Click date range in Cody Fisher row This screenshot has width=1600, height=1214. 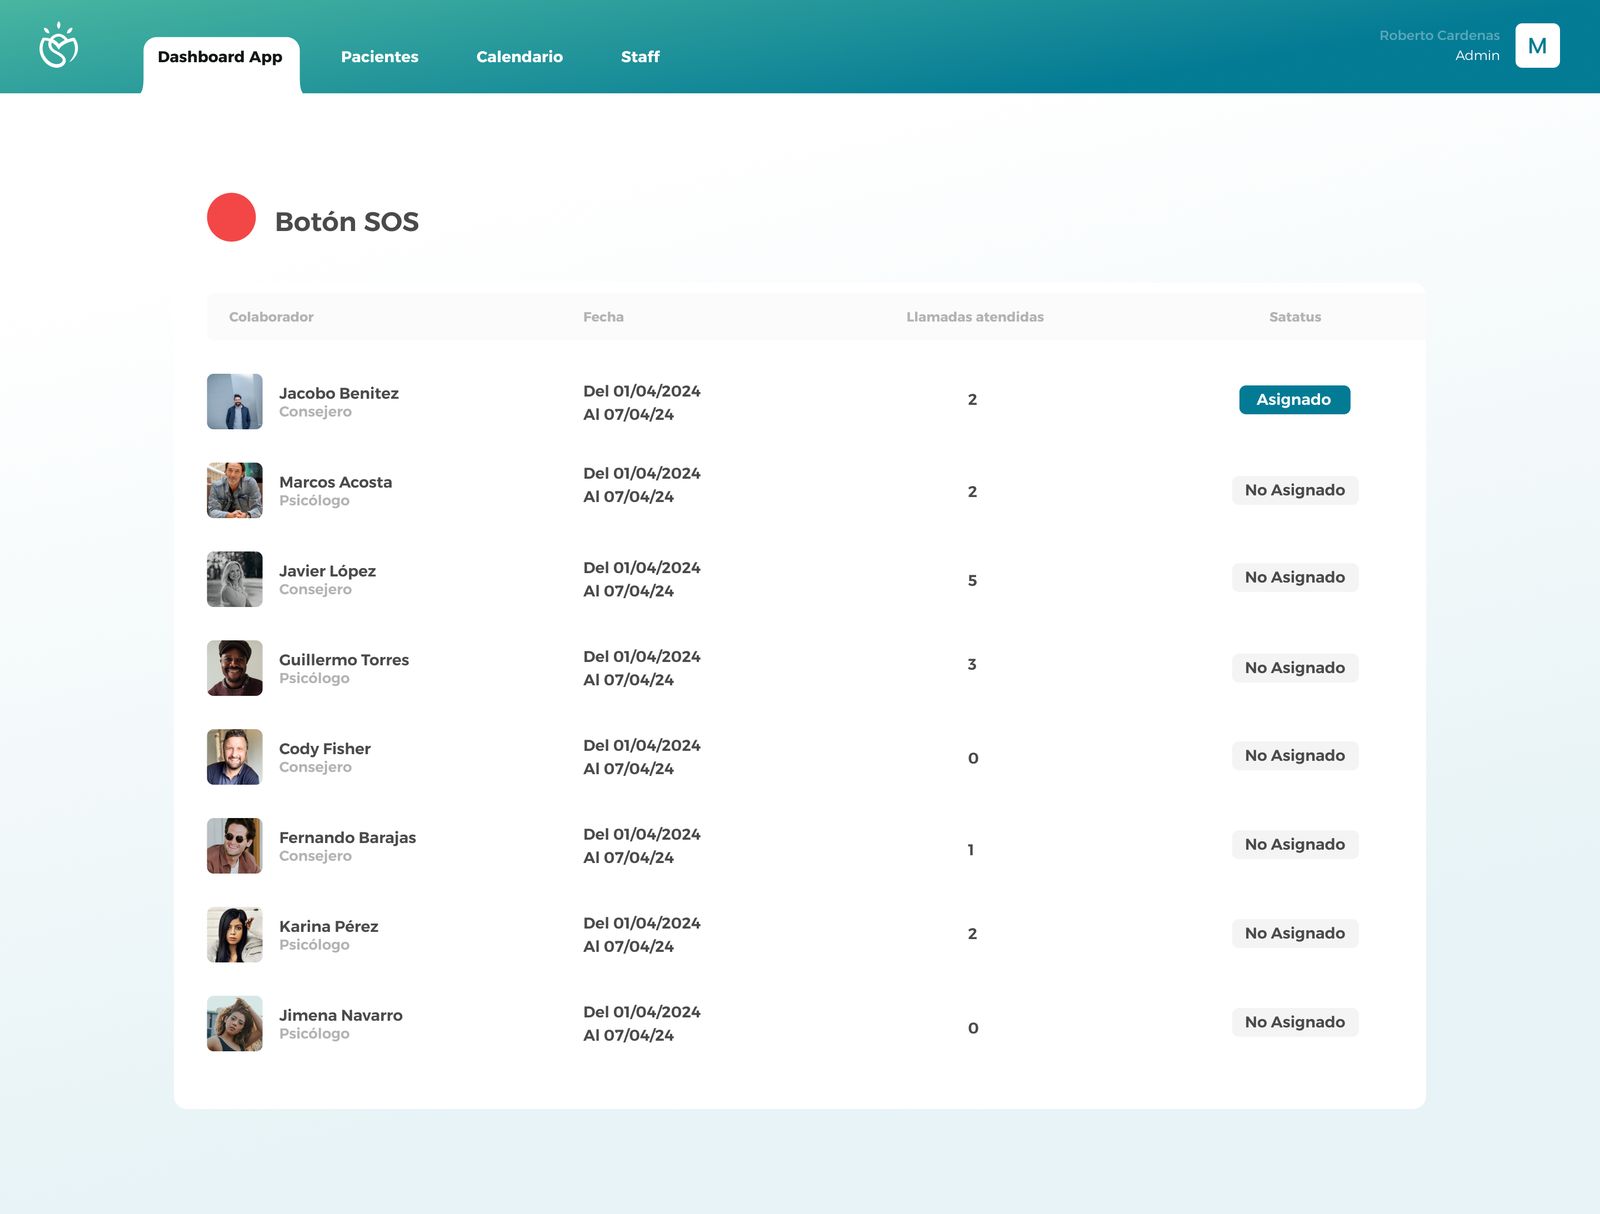tap(642, 757)
